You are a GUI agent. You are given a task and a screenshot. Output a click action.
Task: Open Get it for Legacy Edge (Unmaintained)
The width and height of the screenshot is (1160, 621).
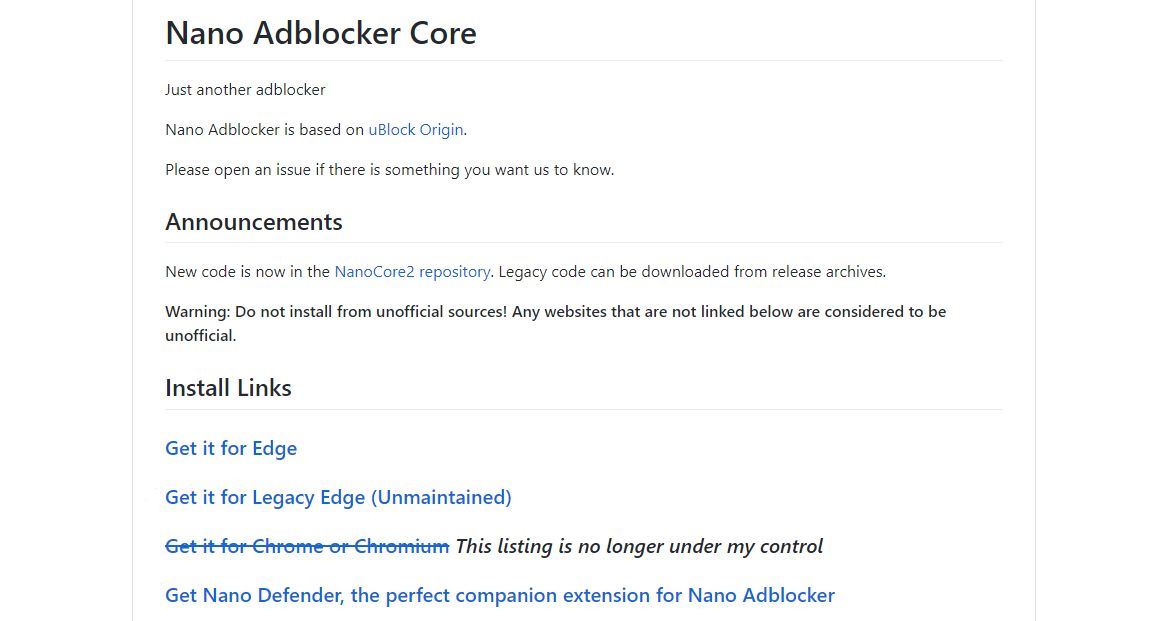(x=338, y=497)
